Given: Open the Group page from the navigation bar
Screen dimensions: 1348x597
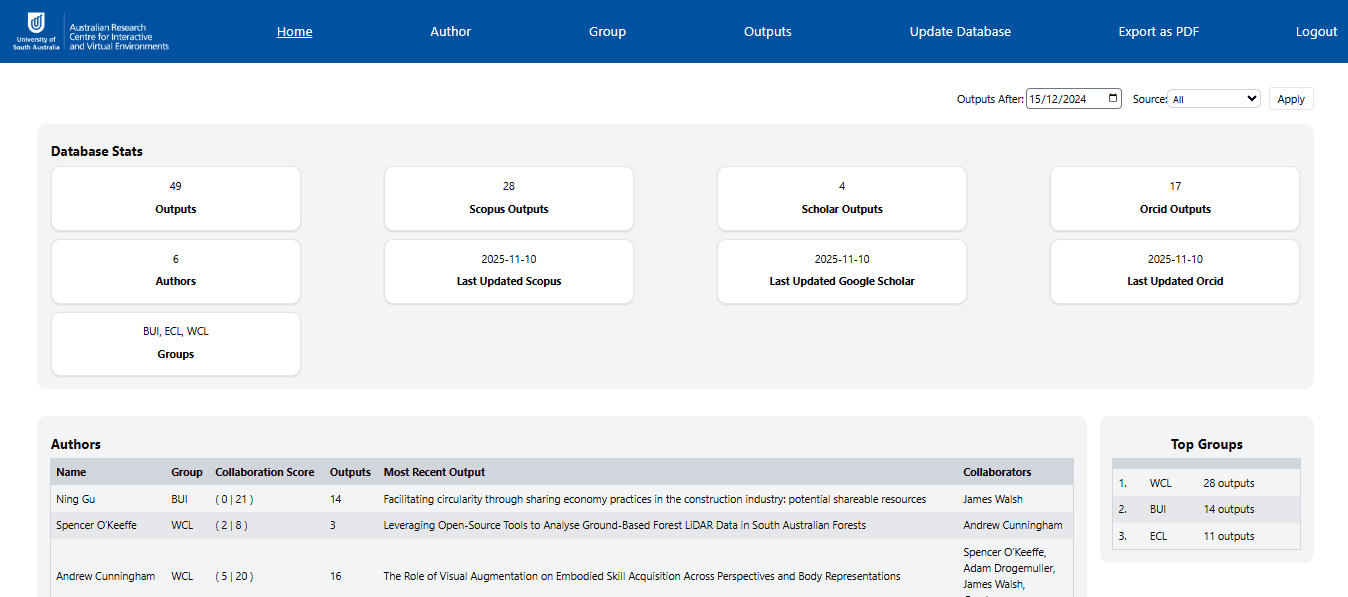Looking at the screenshot, I should tap(607, 31).
